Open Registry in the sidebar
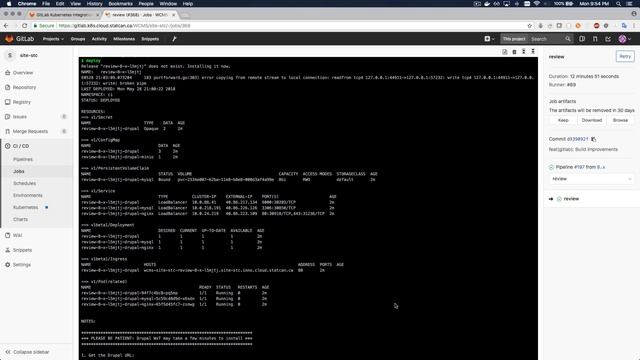This screenshot has height=360, width=640. coord(22,102)
